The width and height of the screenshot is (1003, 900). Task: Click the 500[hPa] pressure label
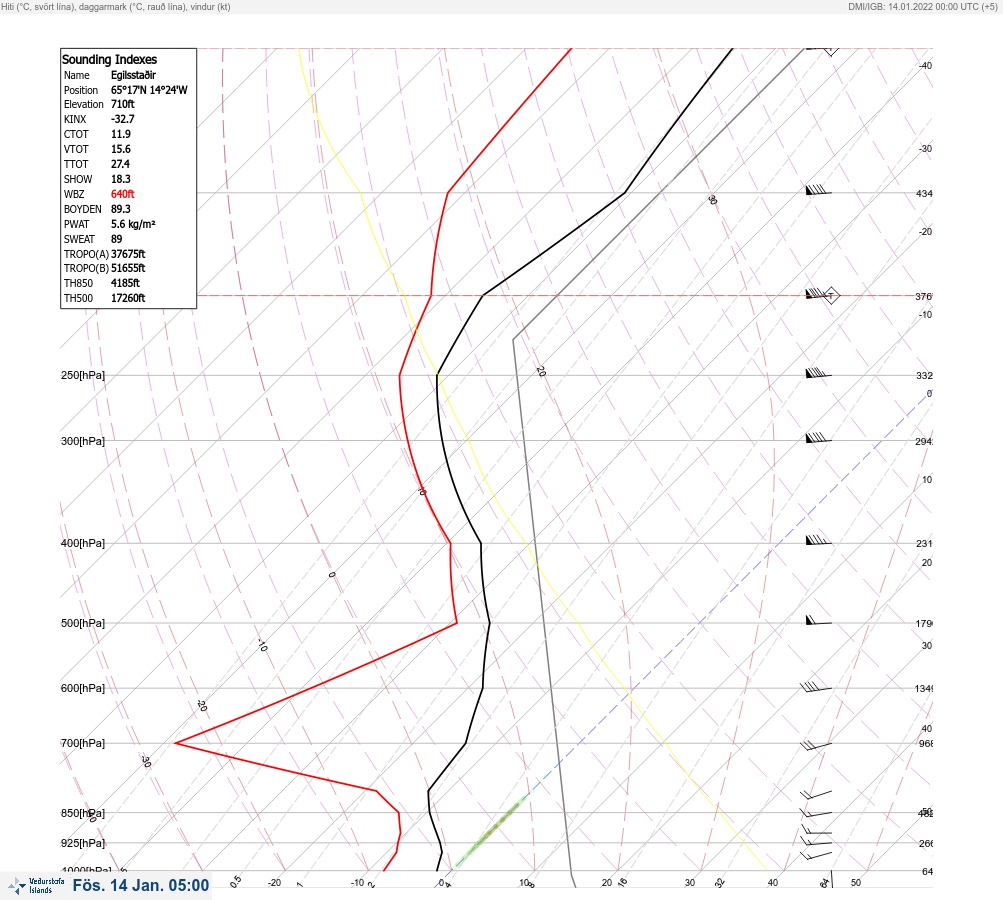pyautogui.click(x=83, y=623)
